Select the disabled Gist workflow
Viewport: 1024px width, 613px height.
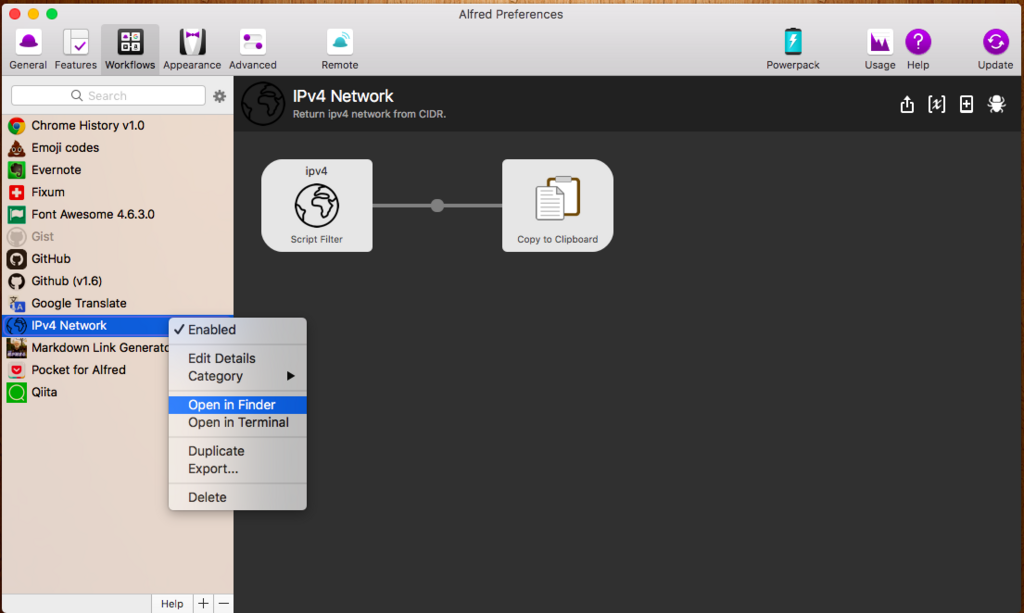pos(118,236)
